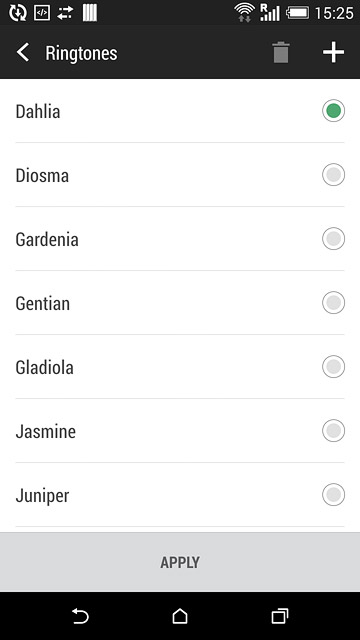Choose the Juniper ringtone label
The height and width of the screenshot is (640, 360).
tap(42, 496)
